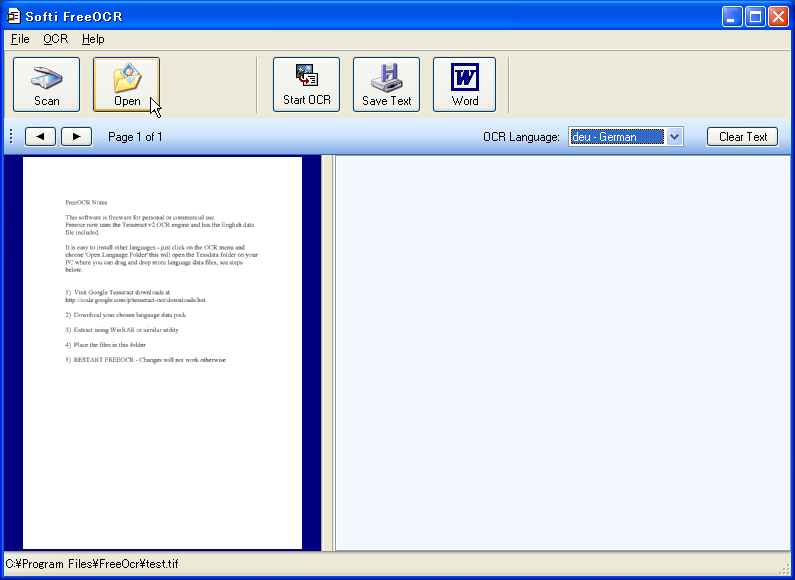795x580 pixels.
Task: Open an image with the Open button
Action: coord(126,84)
